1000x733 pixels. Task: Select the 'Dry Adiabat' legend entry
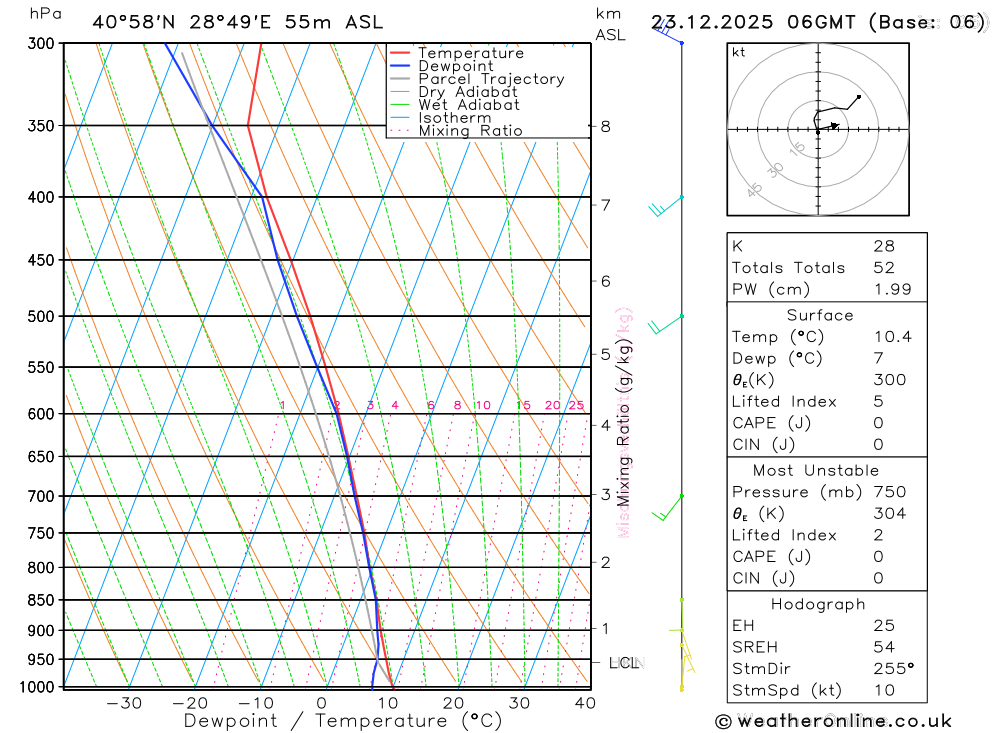(x=467, y=92)
